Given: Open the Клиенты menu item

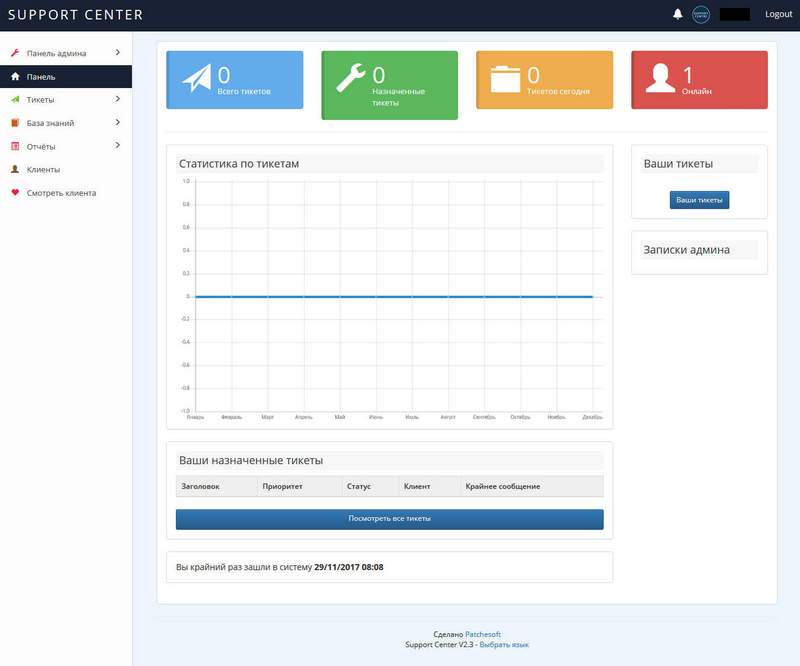Looking at the screenshot, I should pos(43,170).
